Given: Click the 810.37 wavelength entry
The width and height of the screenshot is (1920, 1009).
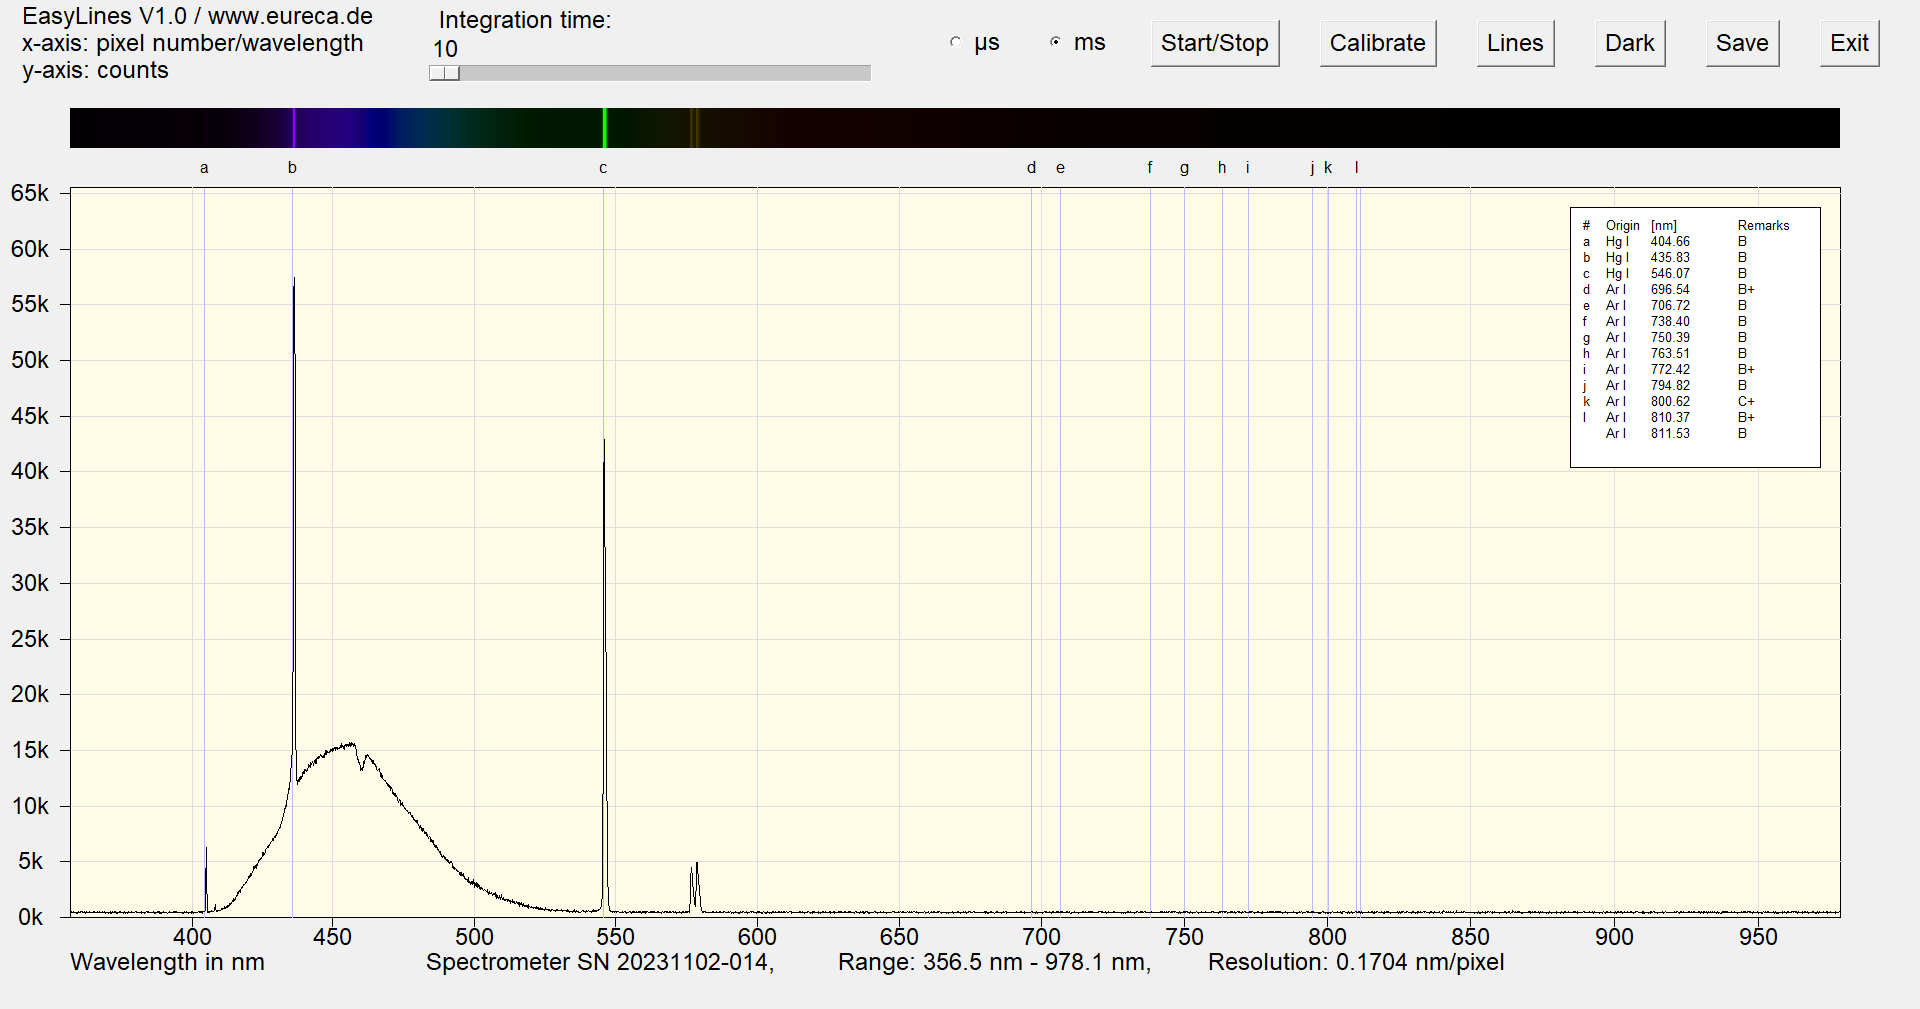Looking at the screenshot, I should [1670, 418].
